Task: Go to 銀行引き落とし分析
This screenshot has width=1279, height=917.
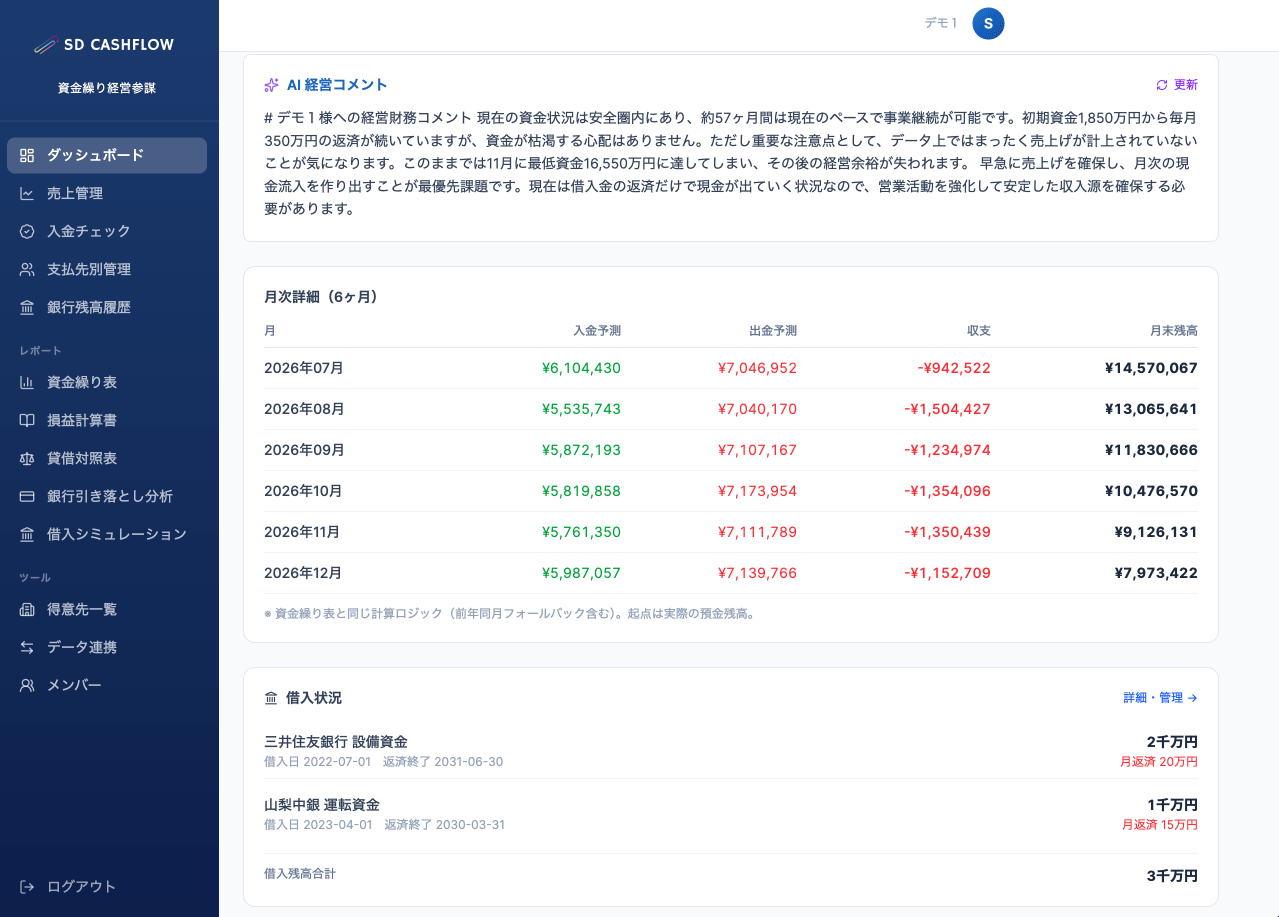Action: [x=107, y=496]
